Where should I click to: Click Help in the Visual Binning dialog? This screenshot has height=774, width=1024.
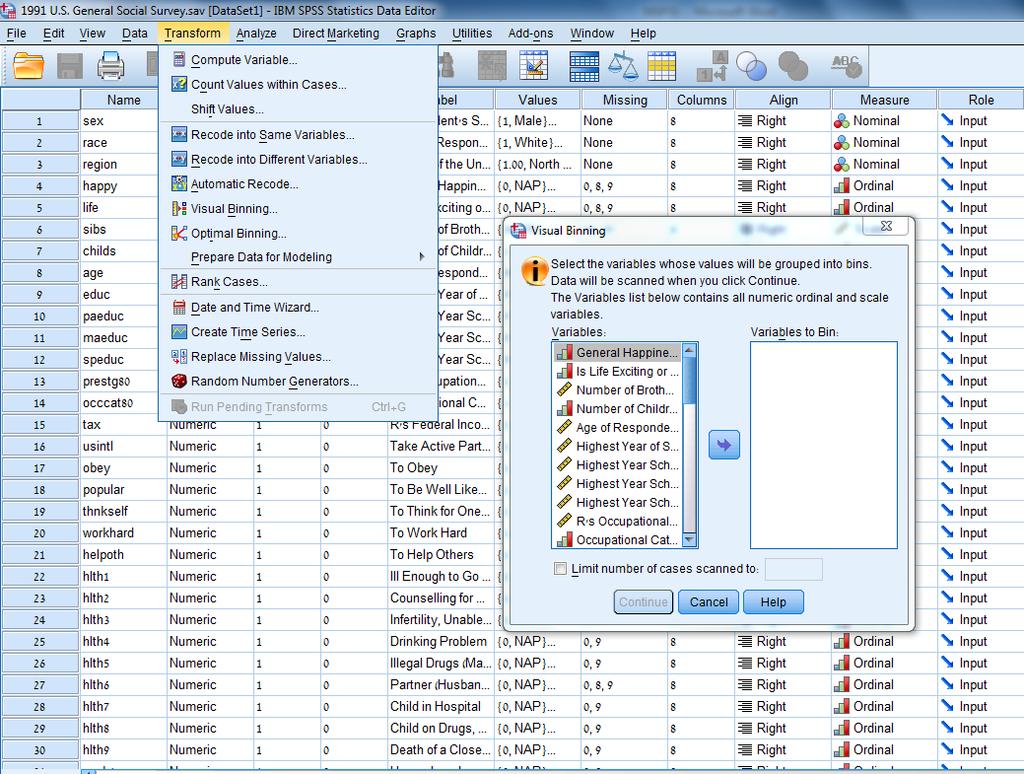[773, 602]
